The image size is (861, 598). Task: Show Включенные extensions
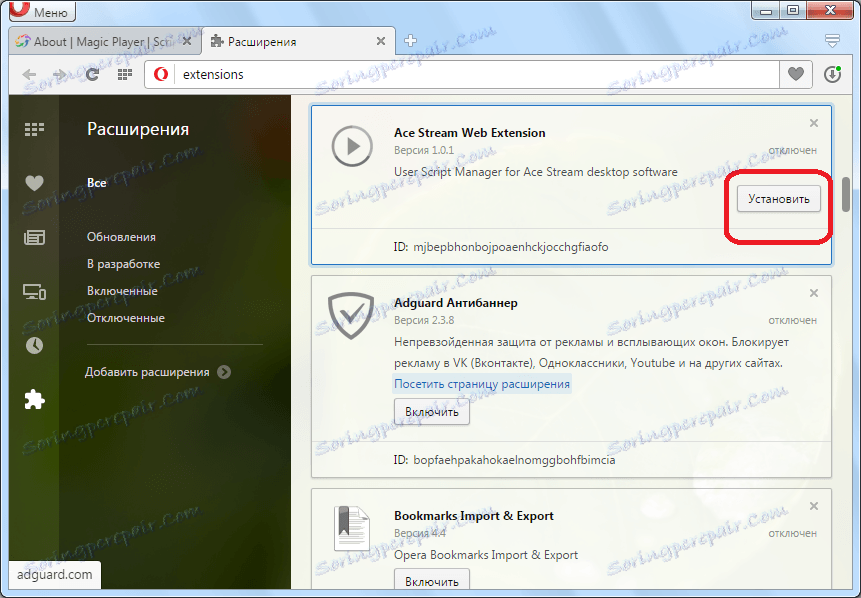[x=122, y=291]
